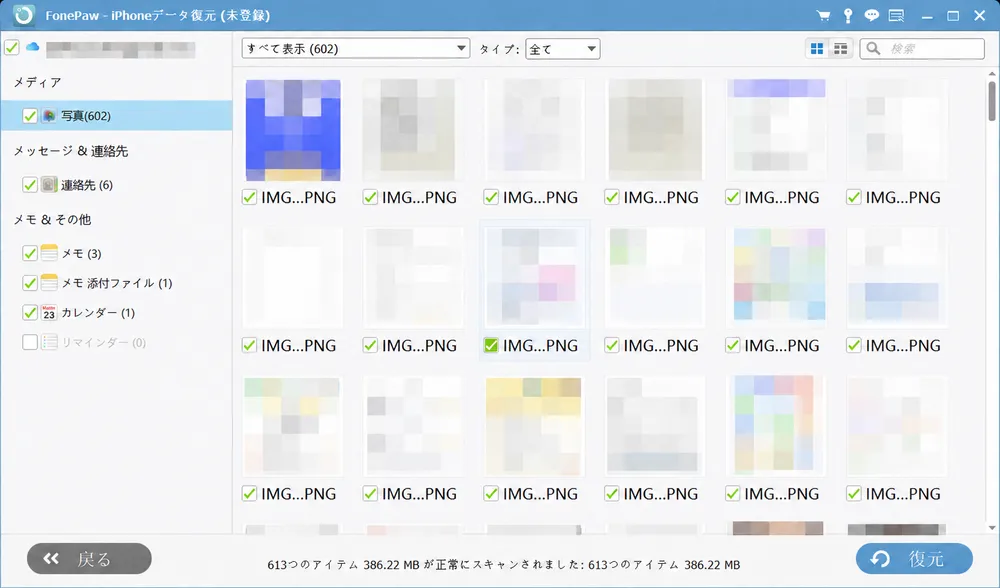Click the search magnifier icon

(874, 48)
